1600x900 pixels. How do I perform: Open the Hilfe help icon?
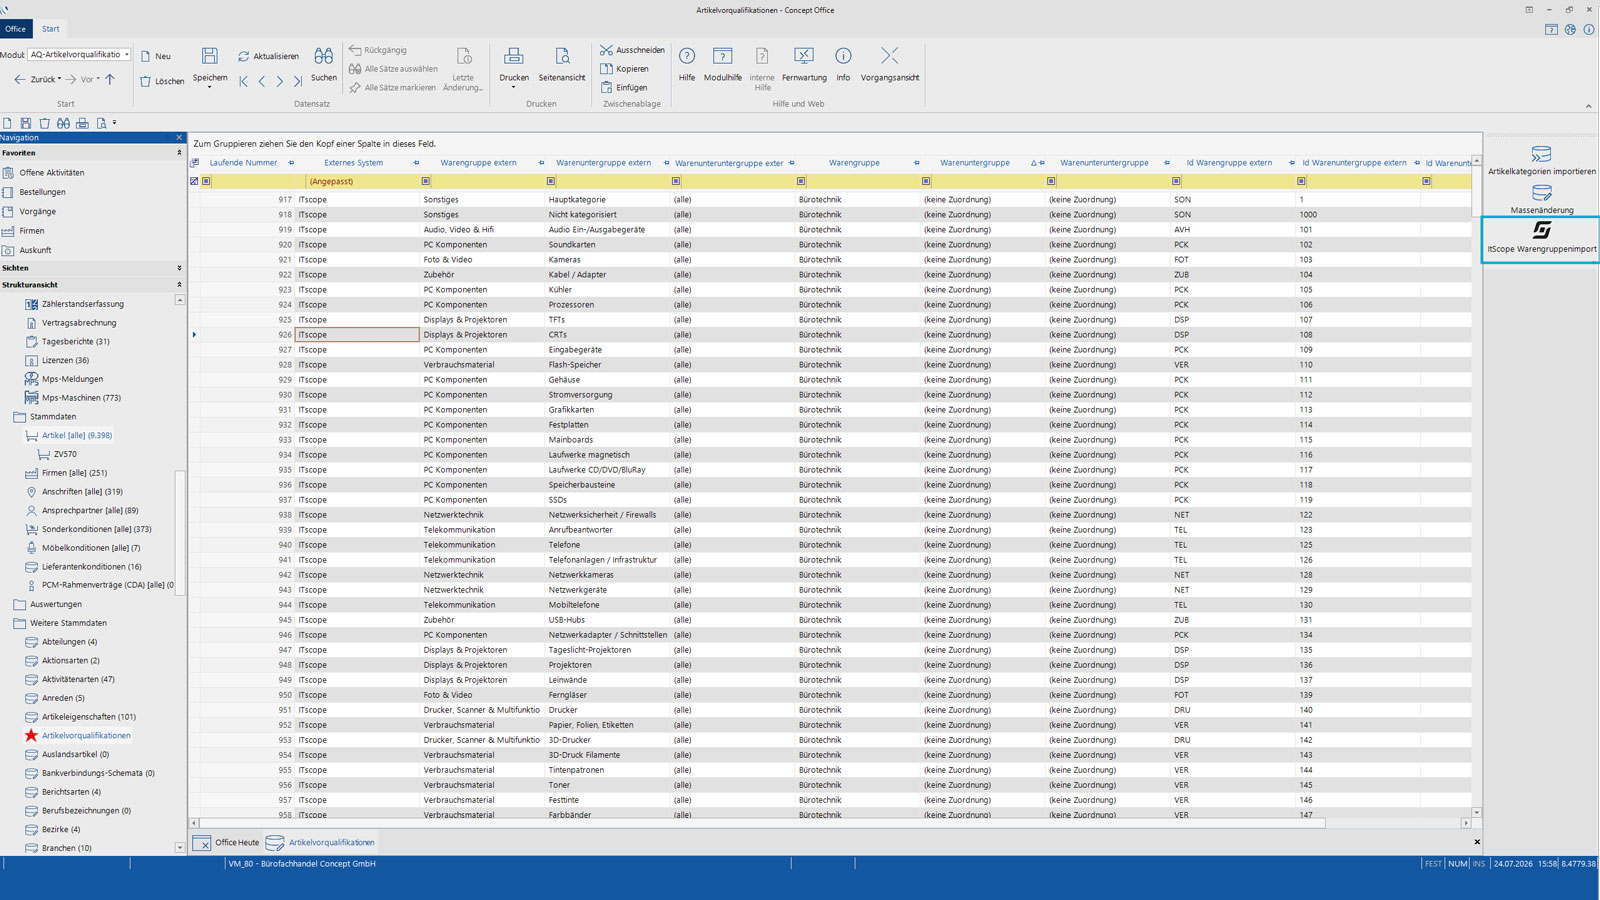[687, 56]
